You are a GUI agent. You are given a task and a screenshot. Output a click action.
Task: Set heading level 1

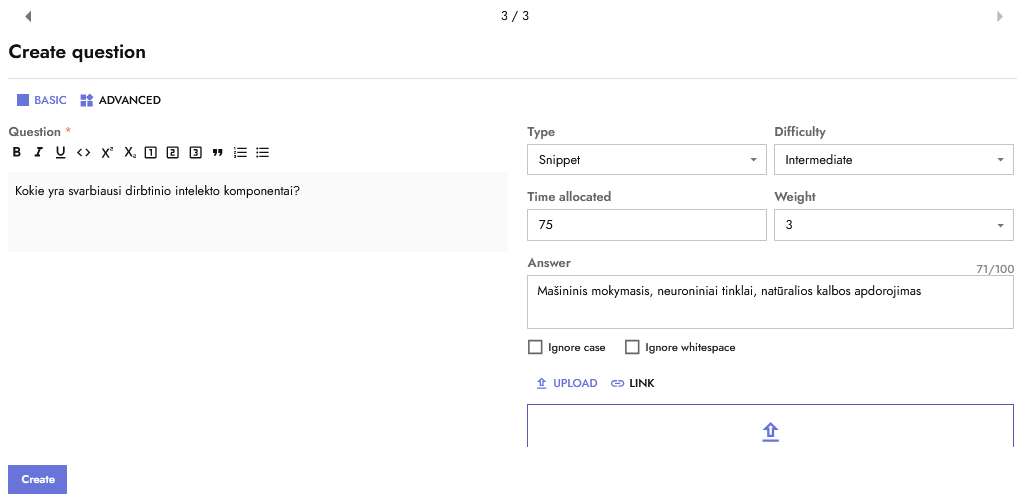(151, 153)
